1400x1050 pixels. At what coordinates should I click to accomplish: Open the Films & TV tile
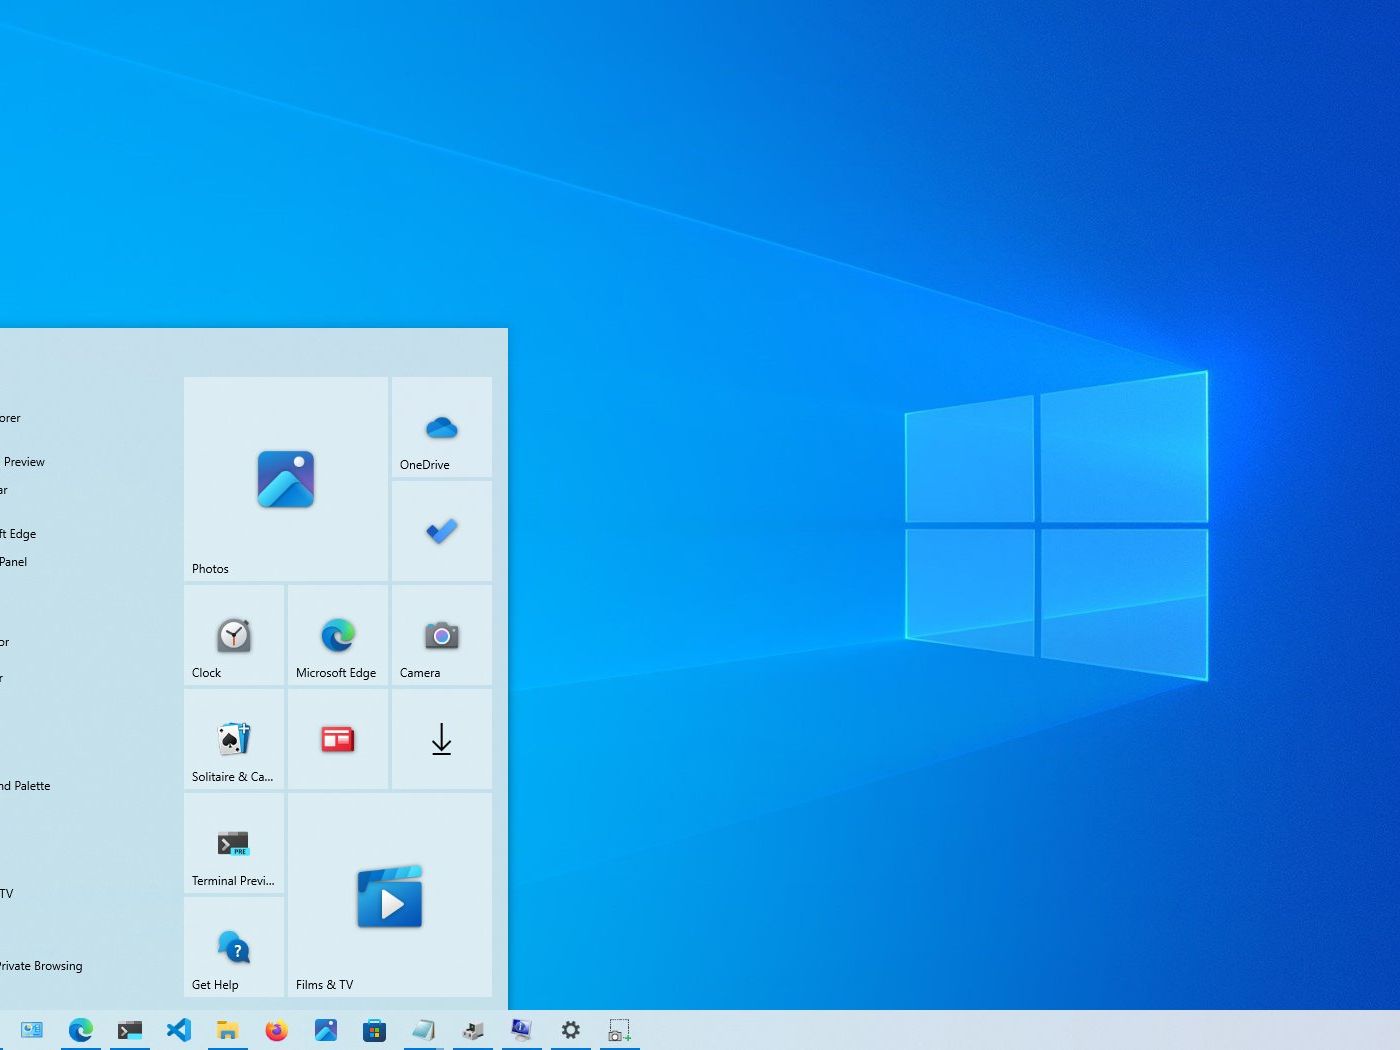pyautogui.click(x=390, y=895)
